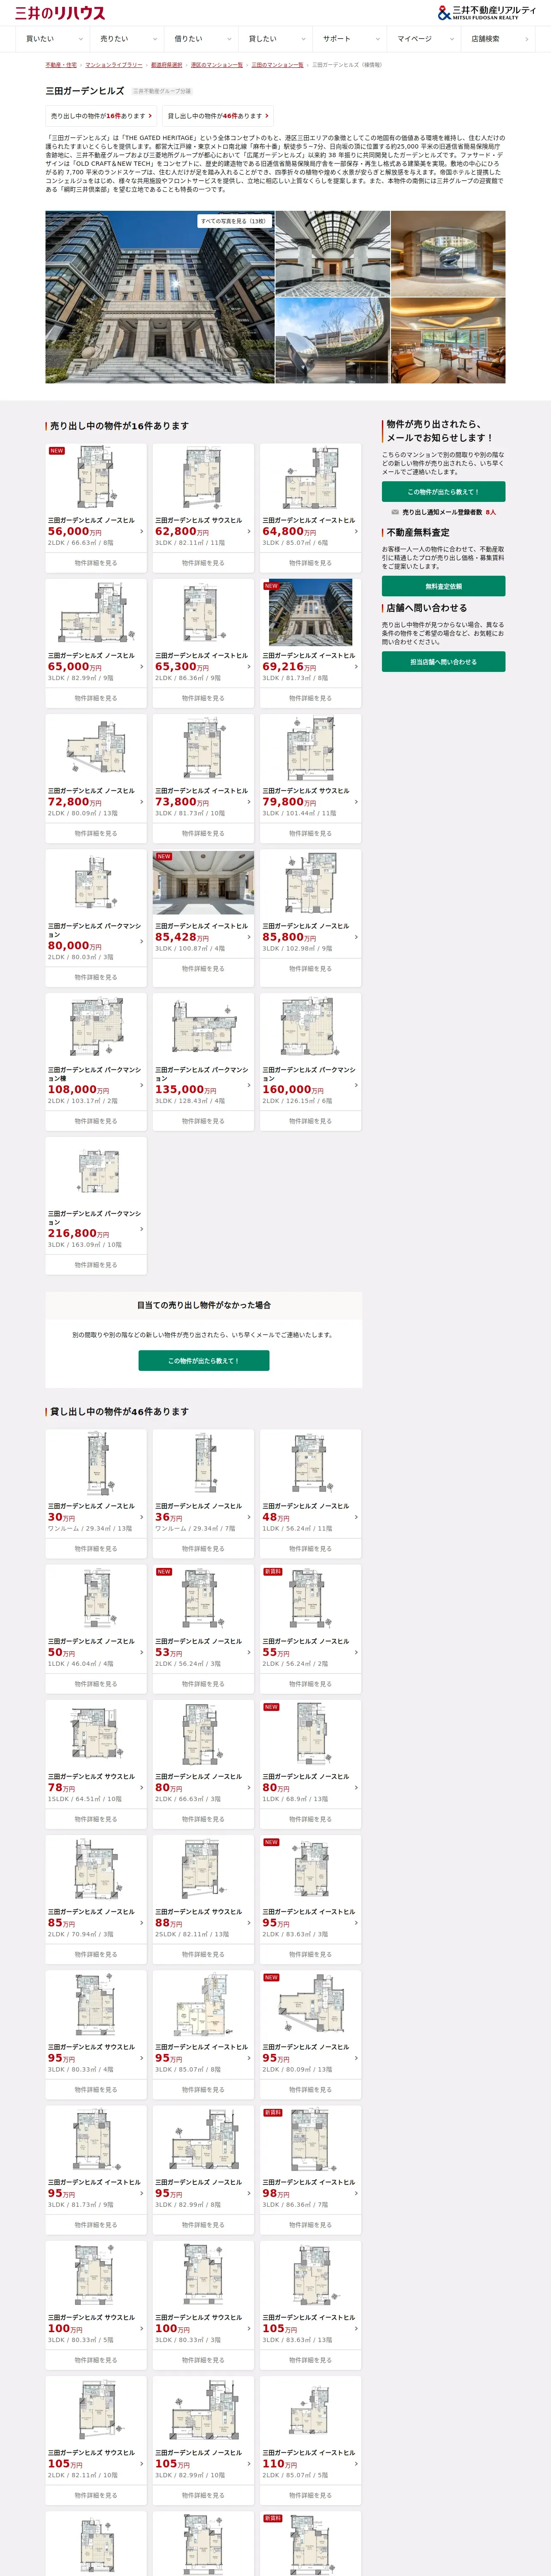551x2576 pixels.
Task: Click the arrow on the 216,800万円 listing card
Action: pos(141,1229)
